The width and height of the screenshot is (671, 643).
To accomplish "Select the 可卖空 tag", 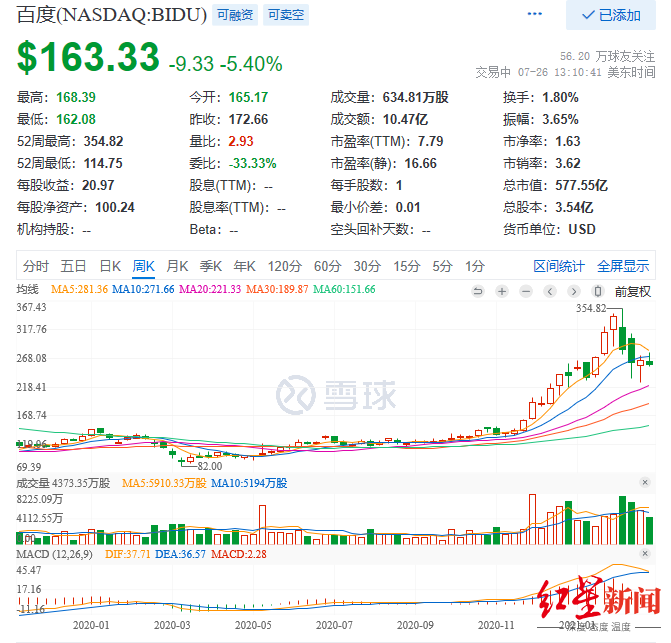I will point(286,15).
